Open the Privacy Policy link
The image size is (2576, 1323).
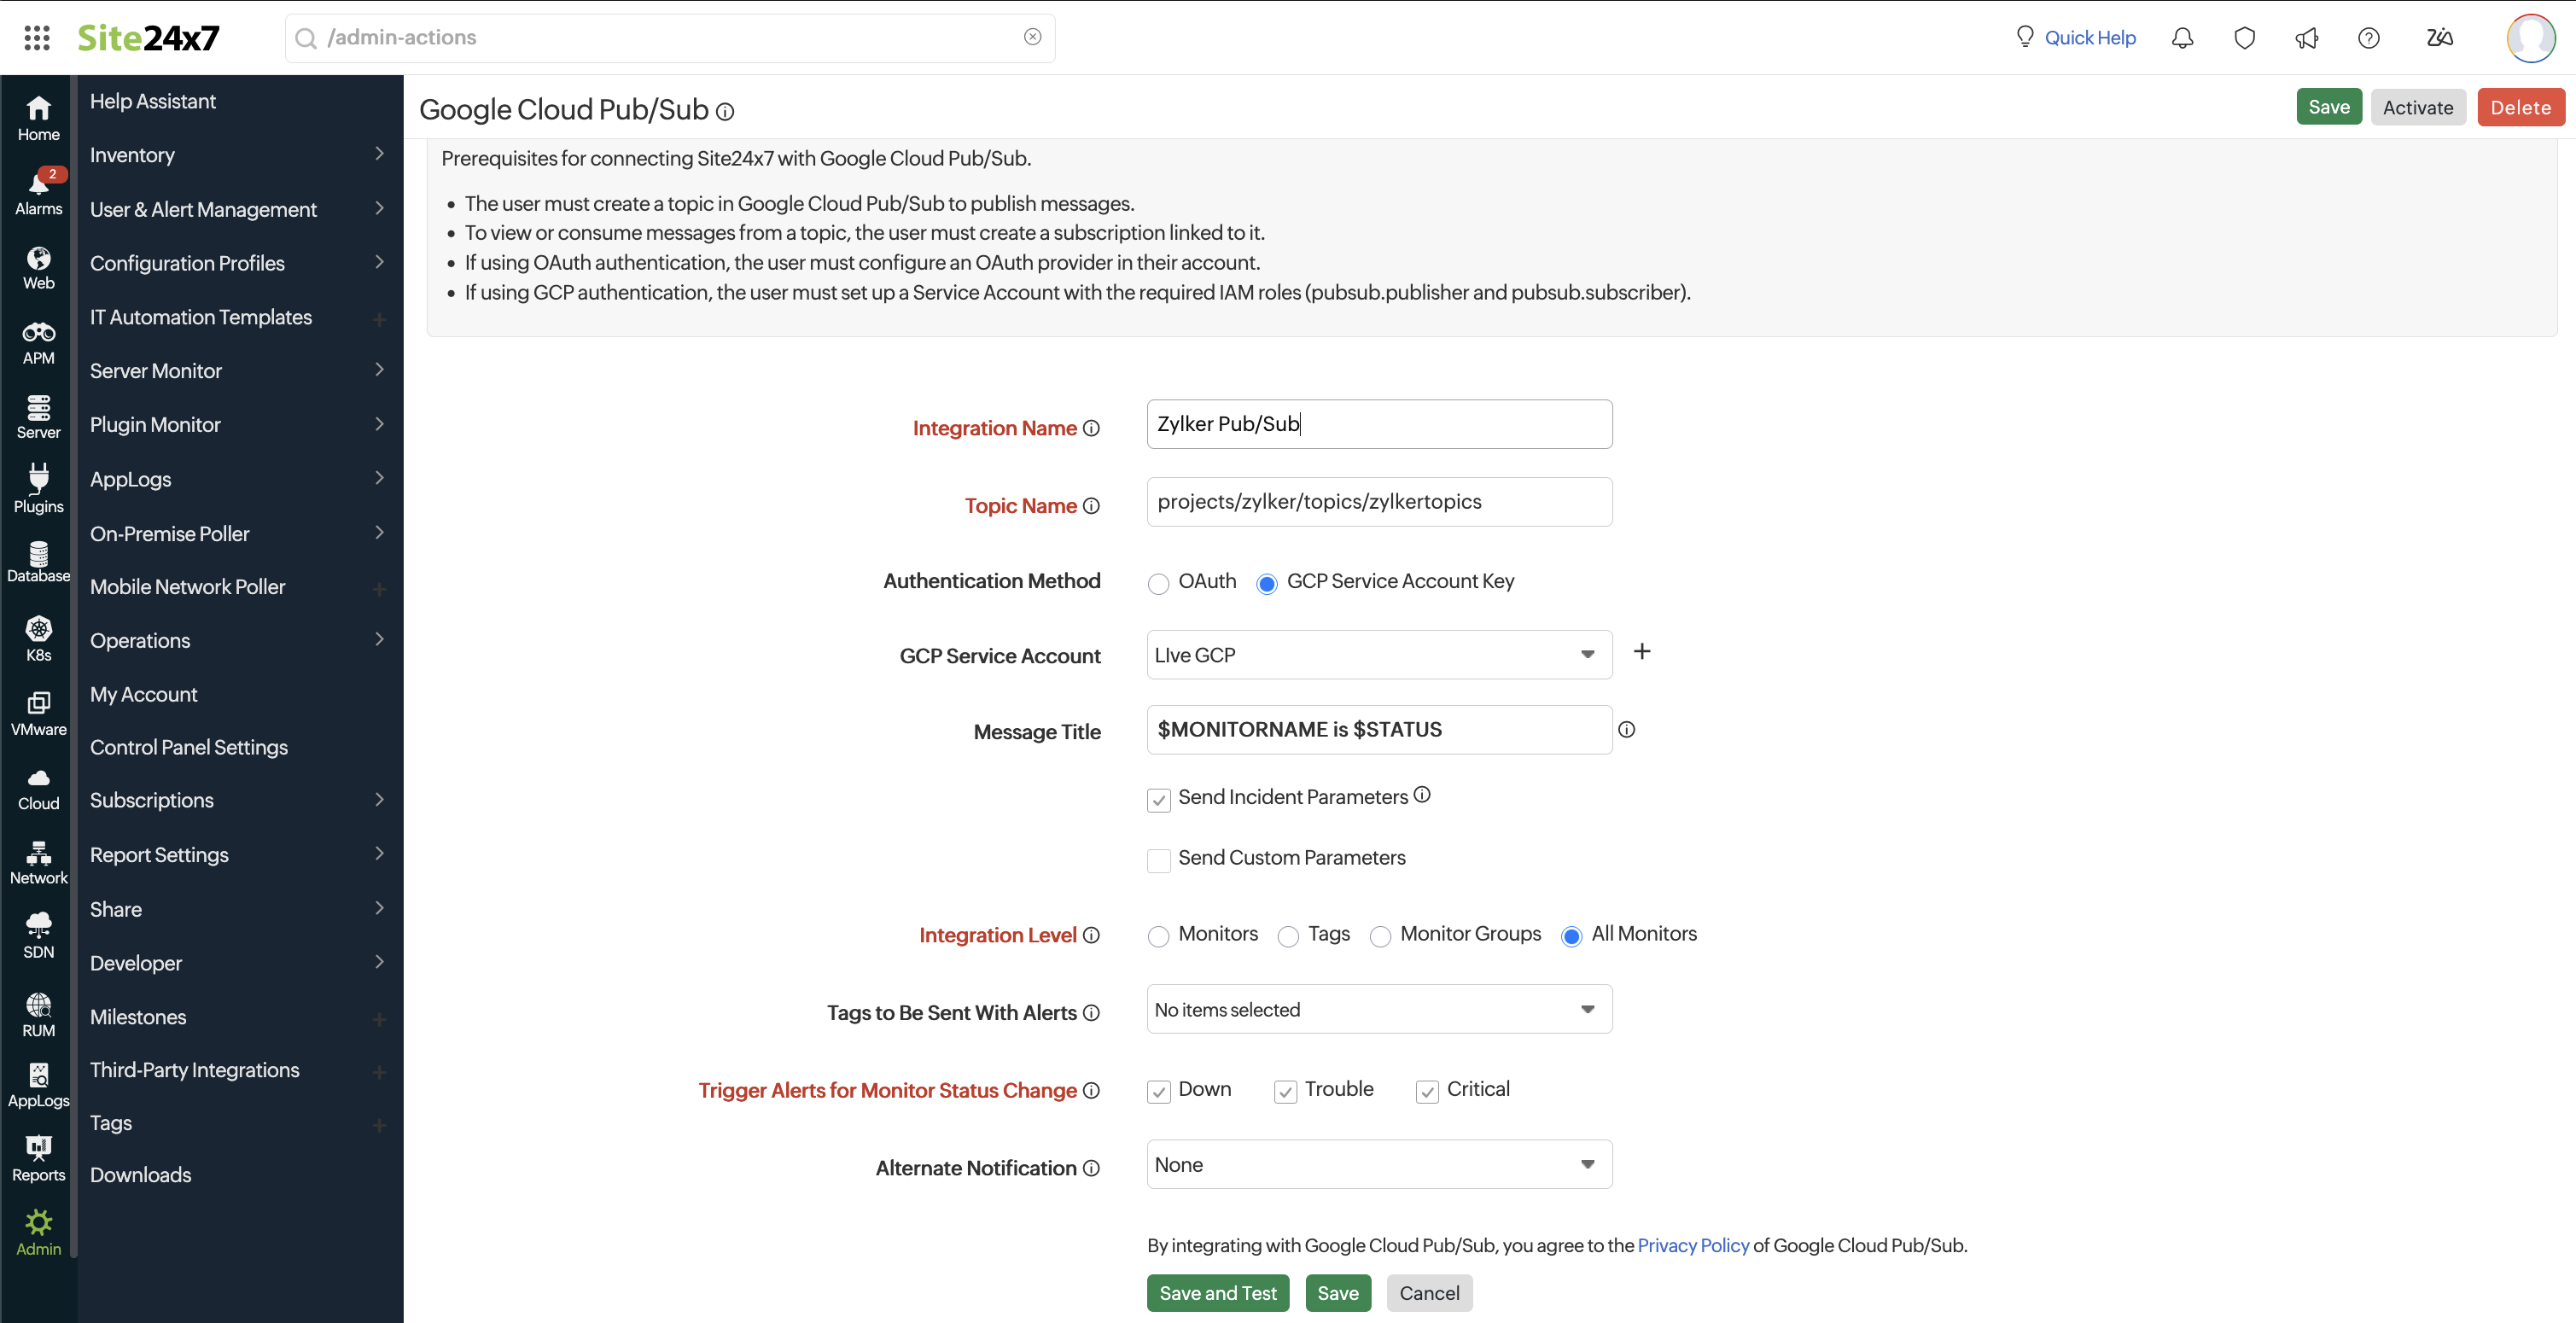(1692, 1245)
